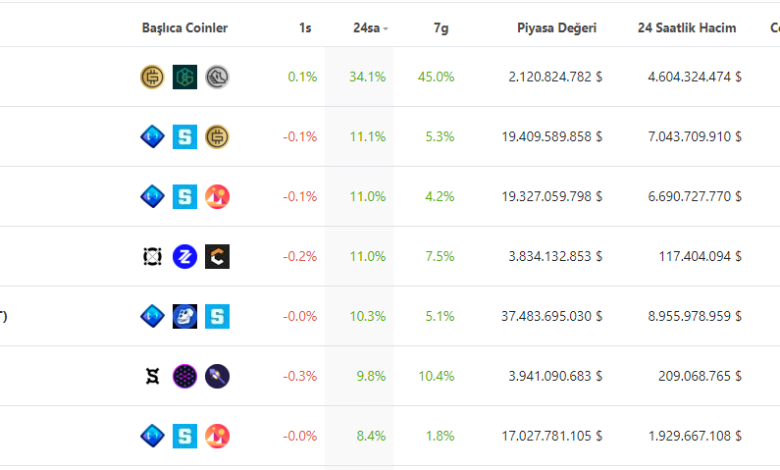The height and width of the screenshot is (470, 780).
Task: Click the 45.0% seven-day change value
Action: (x=439, y=77)
